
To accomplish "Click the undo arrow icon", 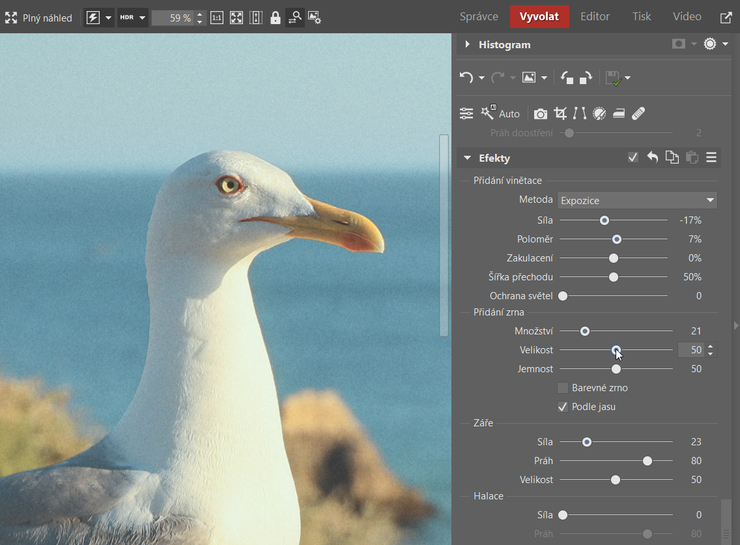I will pyautogui.click(x=466, y=78).
